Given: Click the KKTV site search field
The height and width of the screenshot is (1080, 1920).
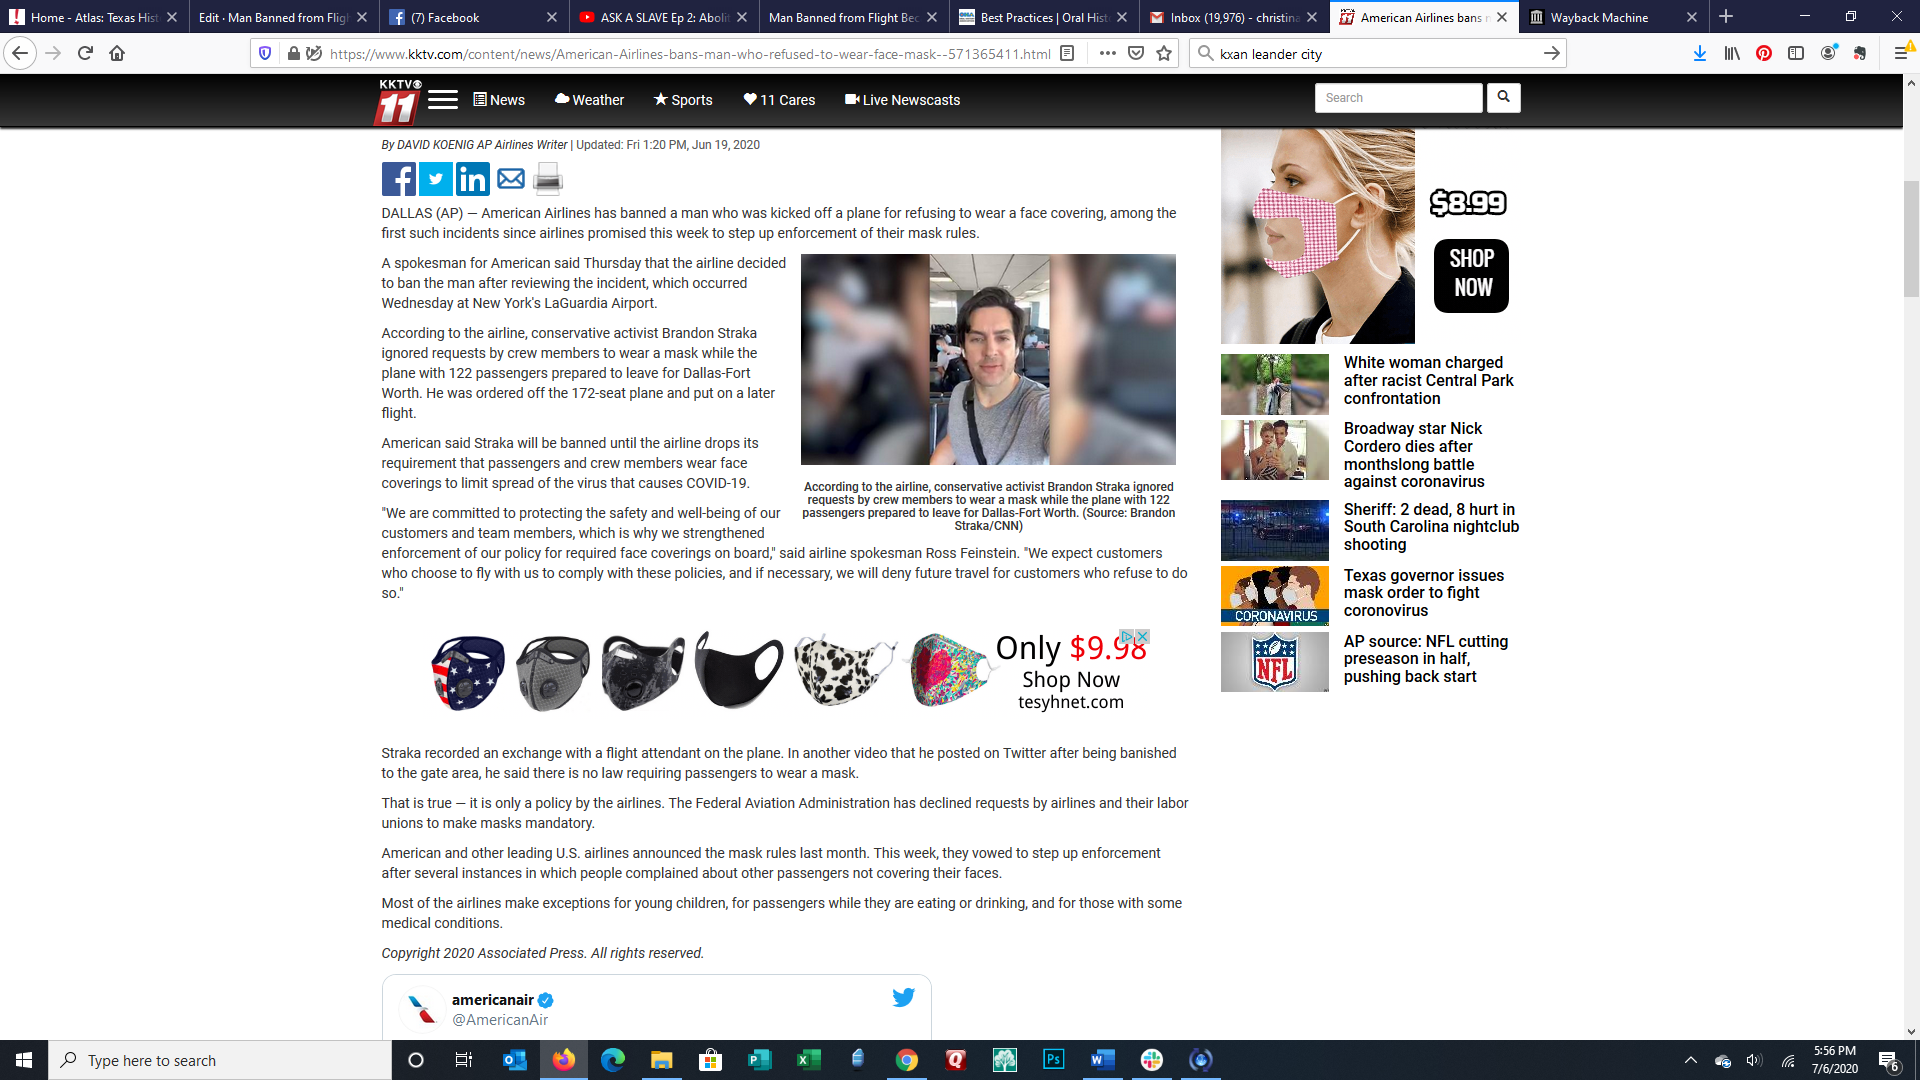Looking at the screenshot, I should (x=1398, y=98).
